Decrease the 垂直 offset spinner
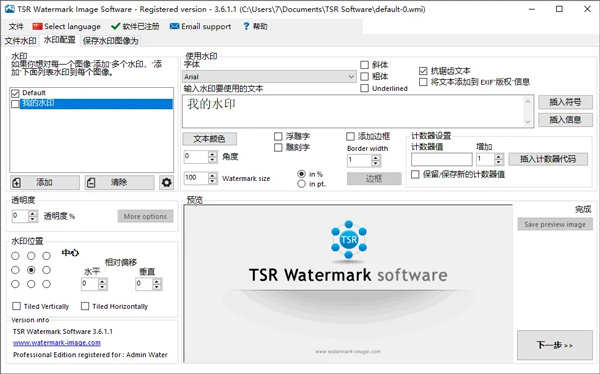Screen dimensions: 600x374 pyautogui.click(x=157, y=287)
